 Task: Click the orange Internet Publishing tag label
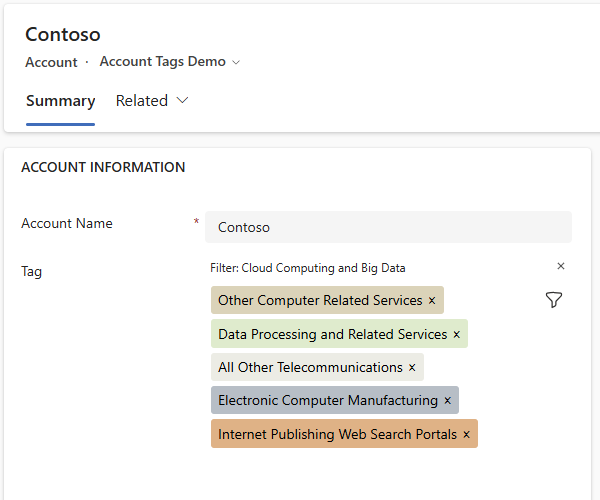(x=337, y=435)
